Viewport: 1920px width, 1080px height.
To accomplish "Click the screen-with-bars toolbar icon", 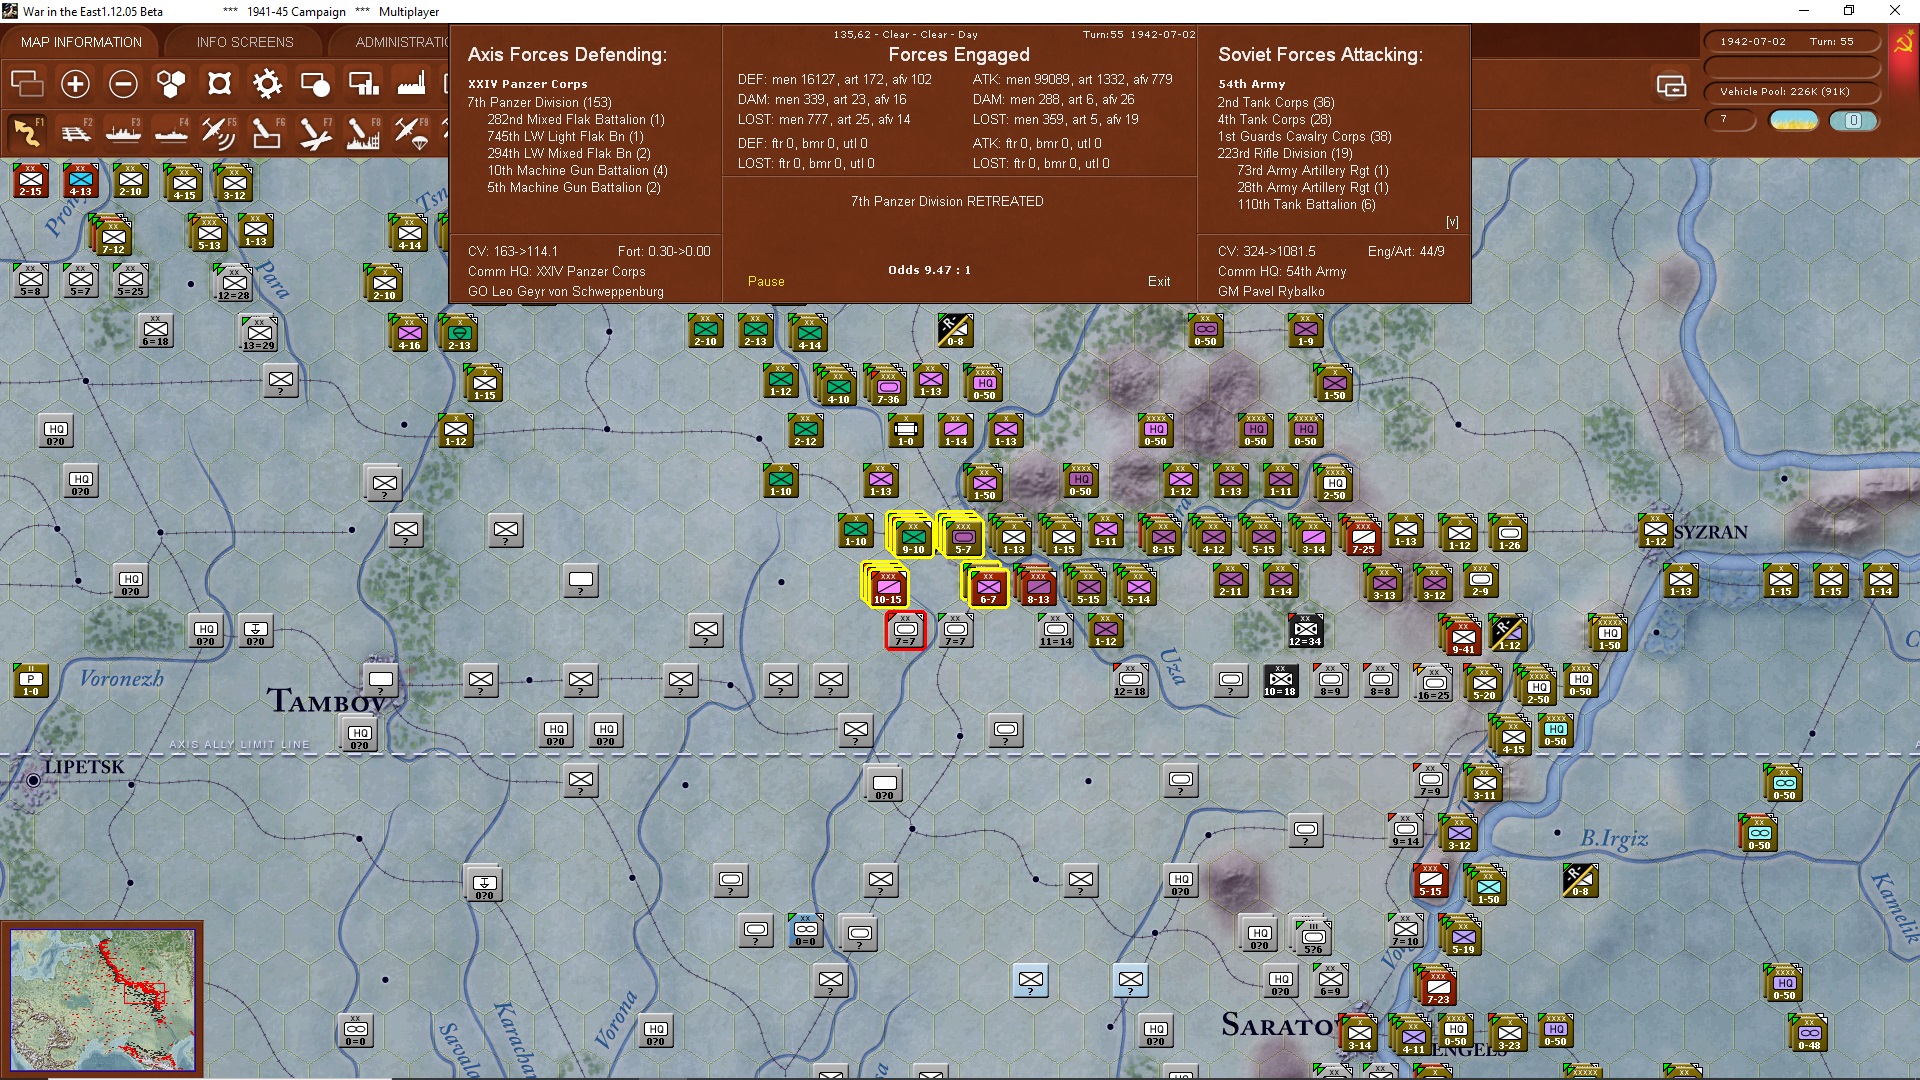I will pyautogui.click(x=363, y=84).
